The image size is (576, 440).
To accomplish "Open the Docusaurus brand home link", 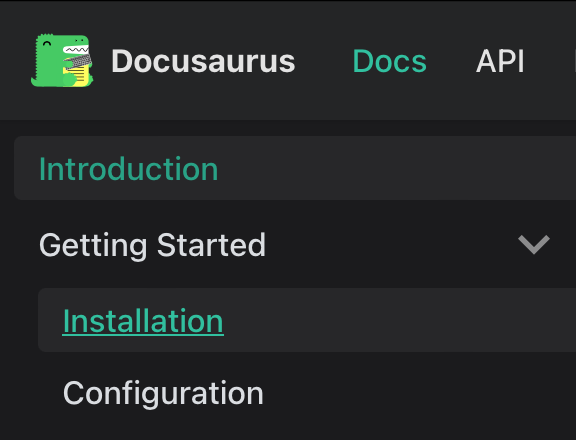I will (163, 61).
